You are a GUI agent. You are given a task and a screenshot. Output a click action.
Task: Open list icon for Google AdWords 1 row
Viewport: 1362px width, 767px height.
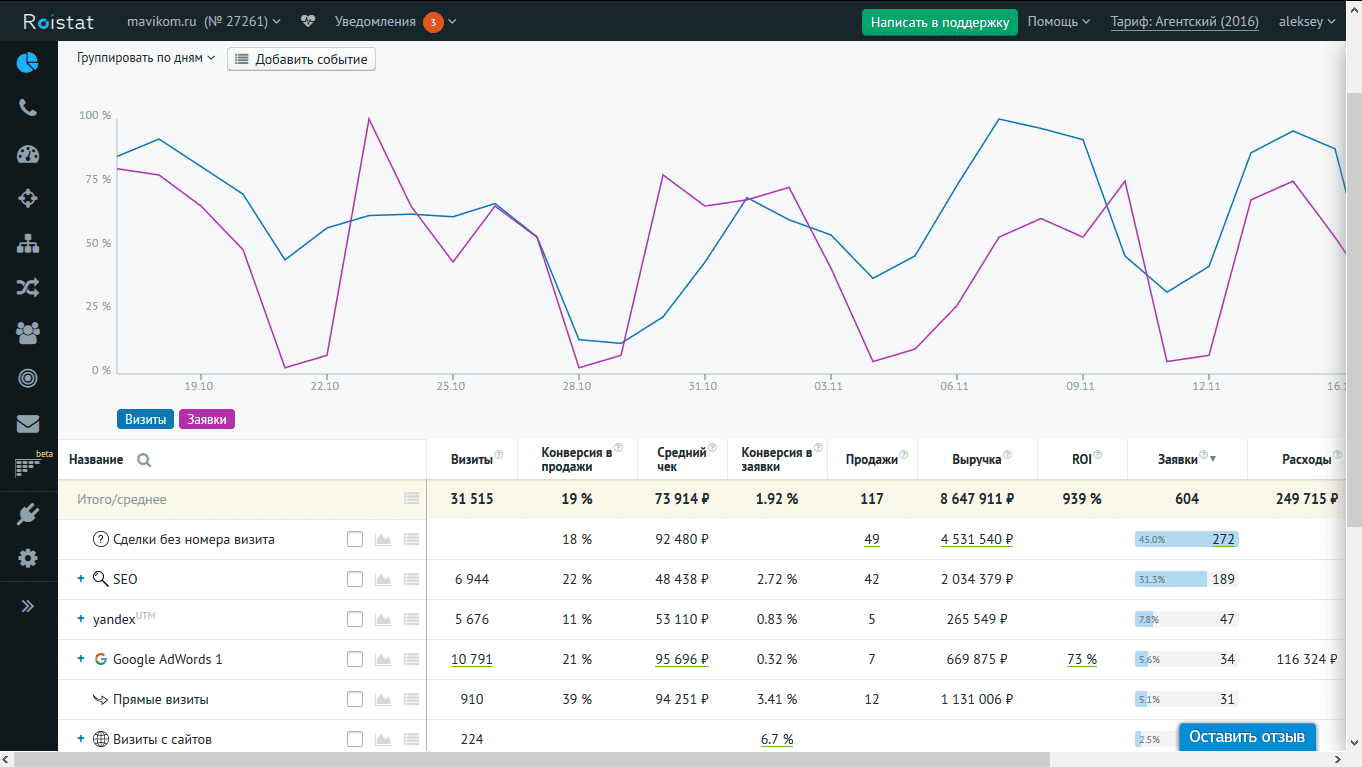pyautogui.click(x=411, y=659)
